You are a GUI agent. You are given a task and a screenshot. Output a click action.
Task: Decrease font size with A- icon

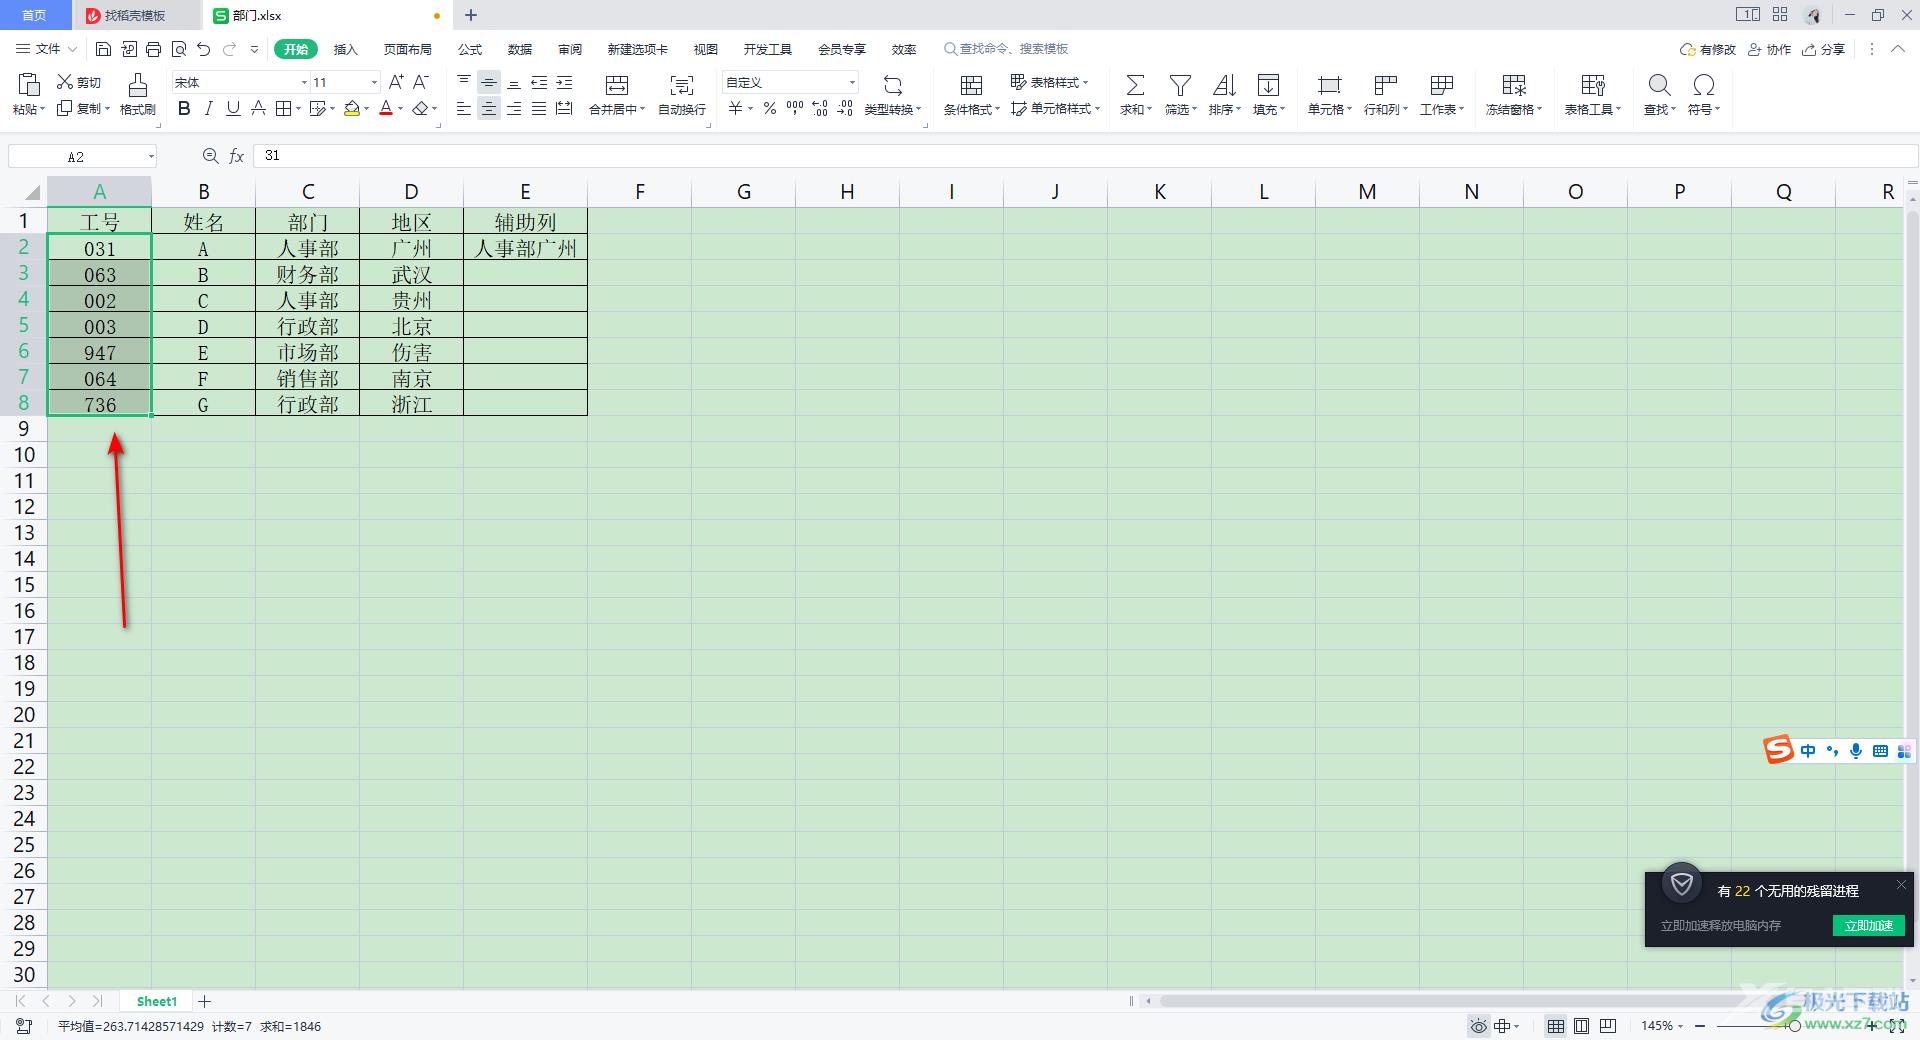point(421,82)
